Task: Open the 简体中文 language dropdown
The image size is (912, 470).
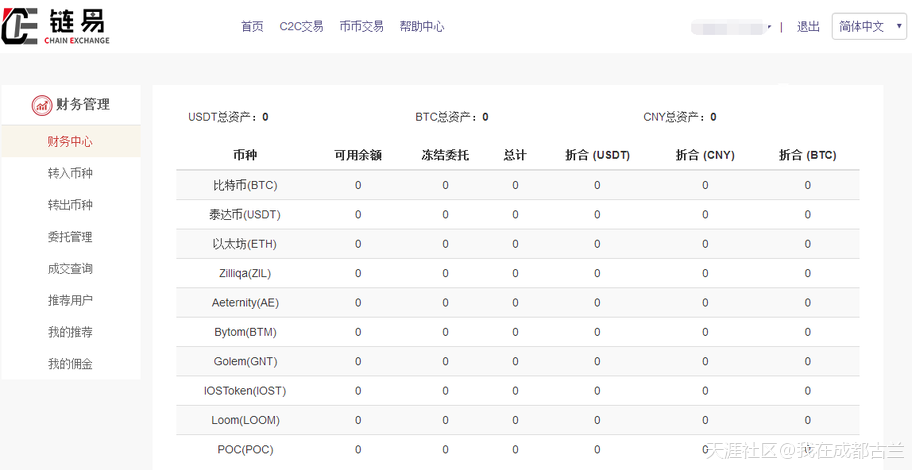Action: point(868,27)
